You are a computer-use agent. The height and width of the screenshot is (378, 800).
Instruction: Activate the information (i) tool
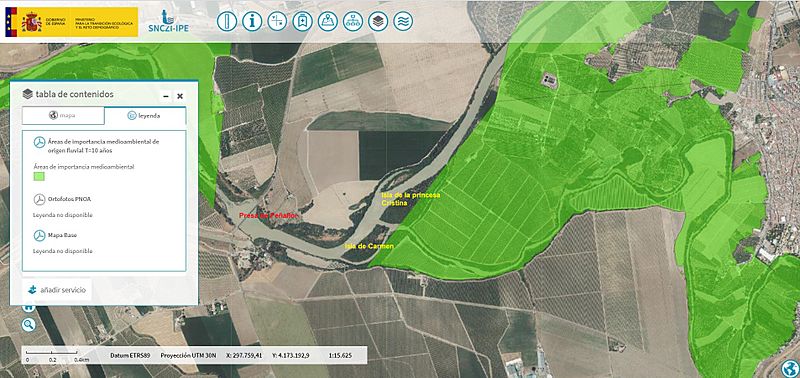(252, 21)
